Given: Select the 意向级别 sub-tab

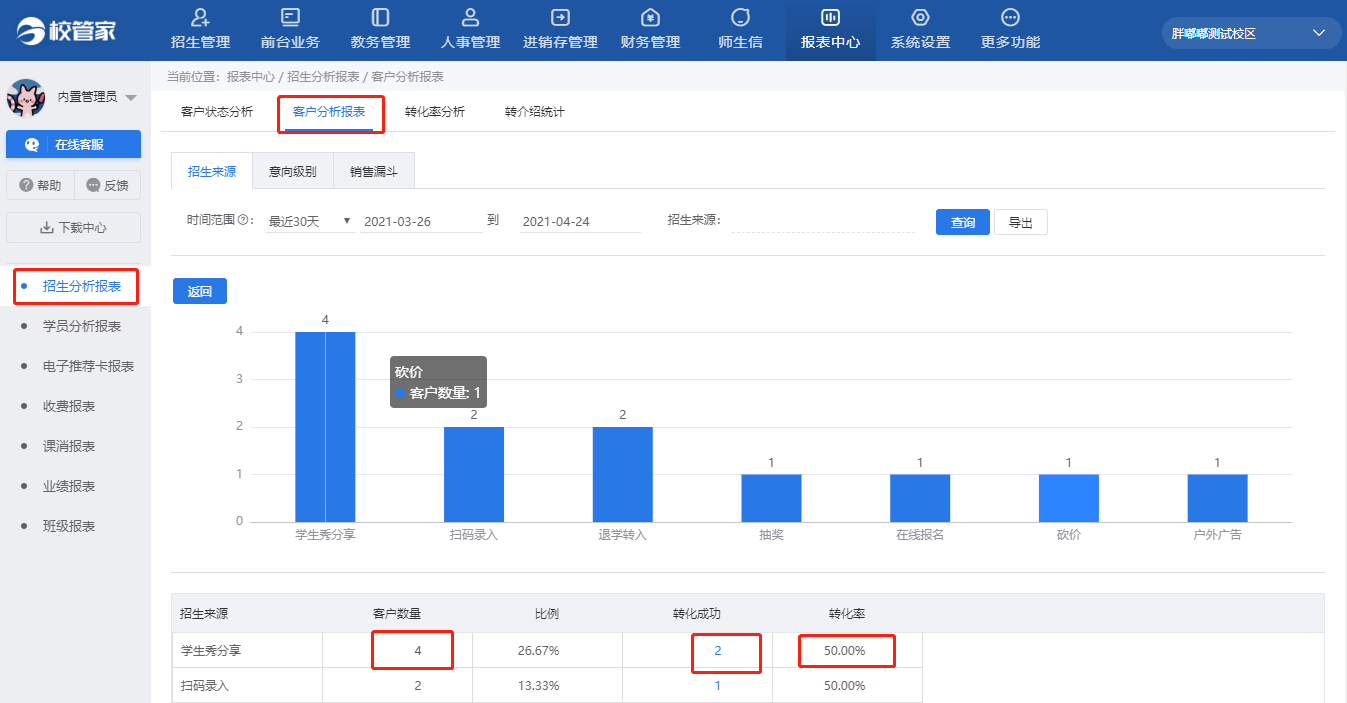Looking at the screenshot, I should (x=293, y=171).
